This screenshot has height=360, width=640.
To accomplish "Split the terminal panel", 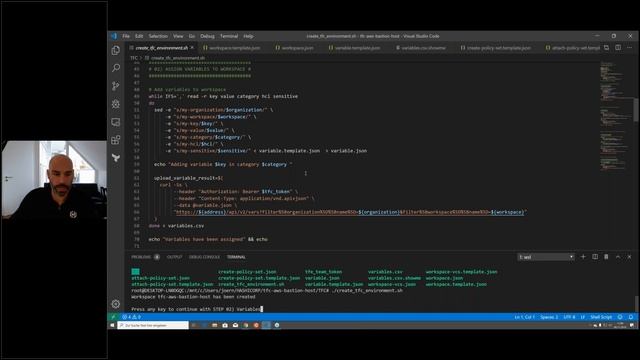I will (x=595, y=257).
